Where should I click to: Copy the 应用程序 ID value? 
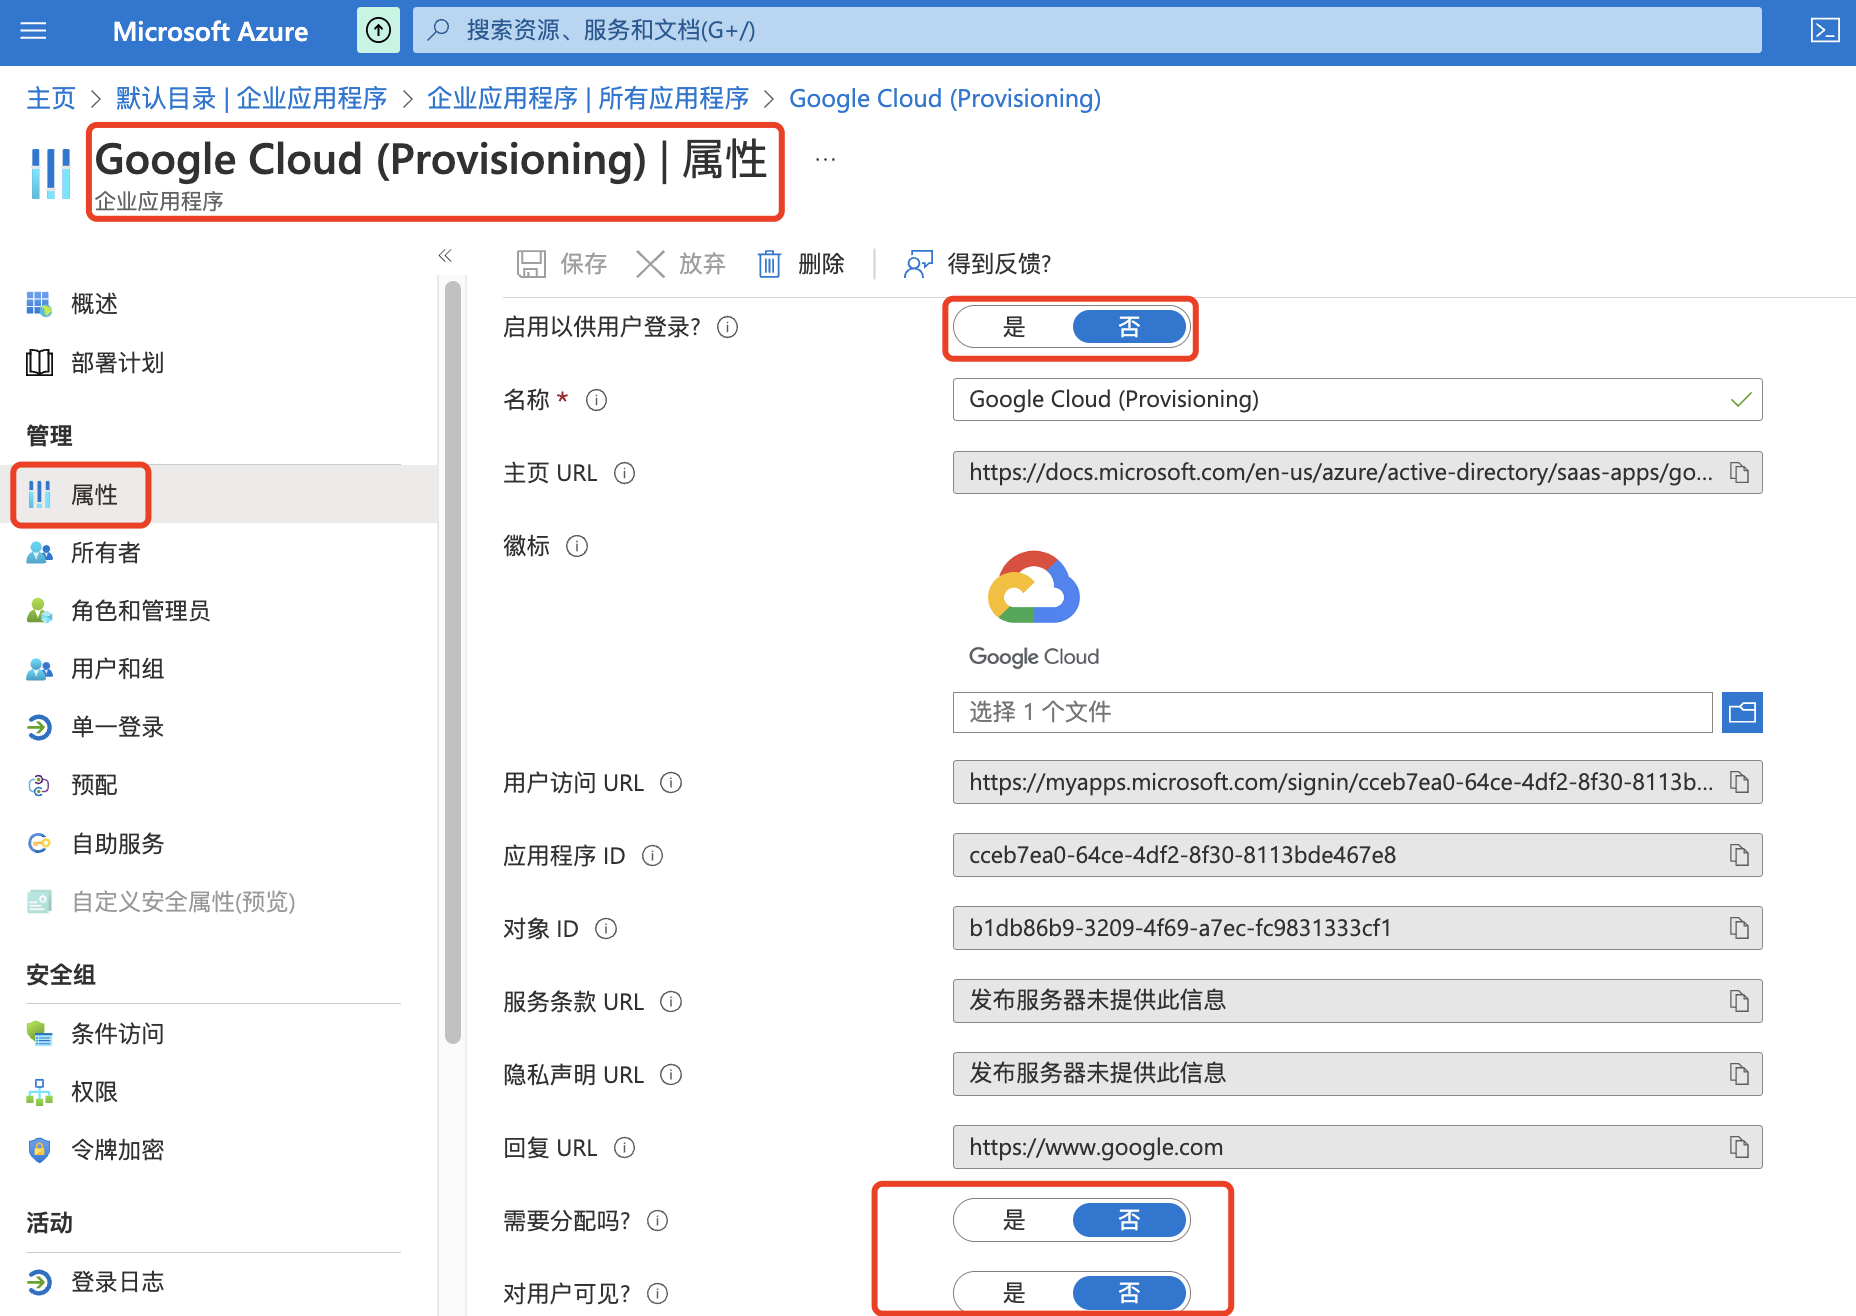tap(1740, 856)
